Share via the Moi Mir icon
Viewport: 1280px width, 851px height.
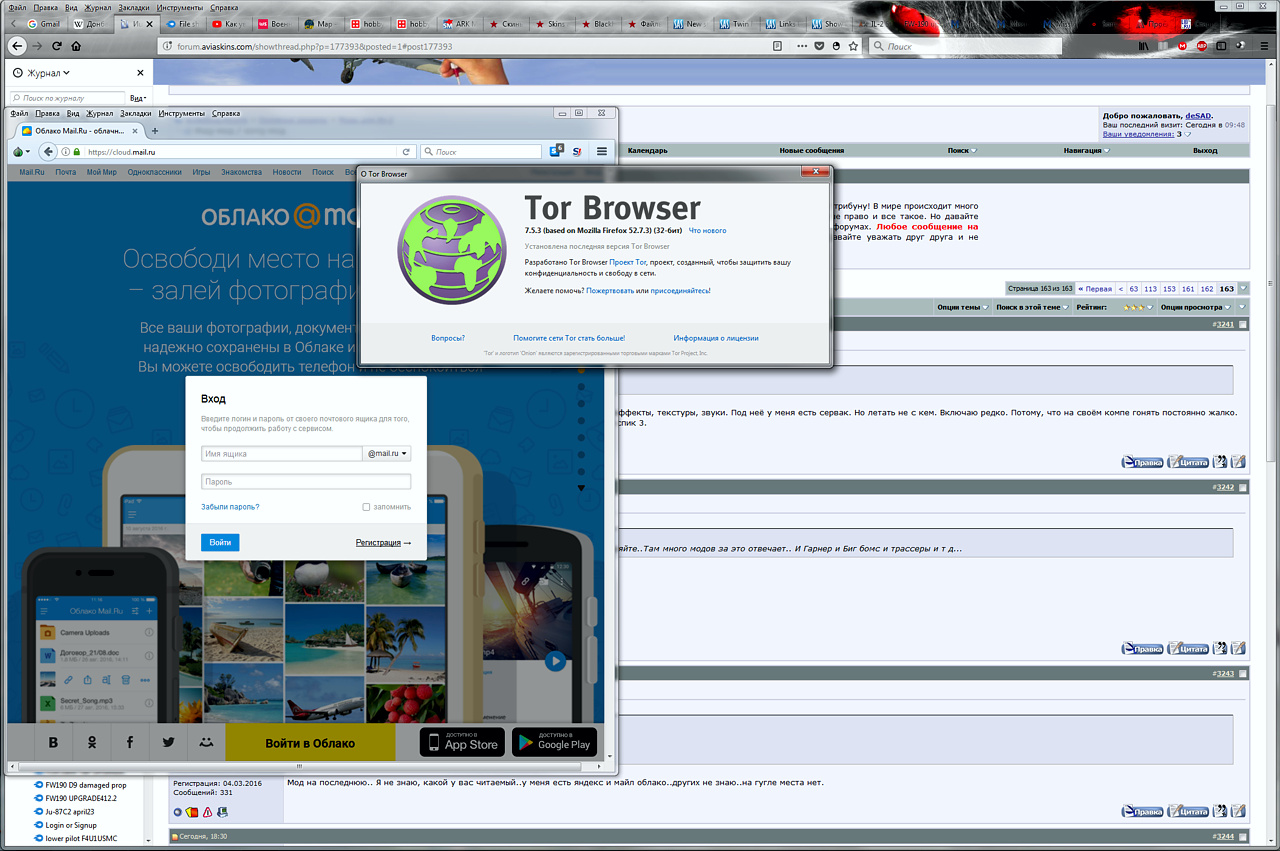click(206, 743)
